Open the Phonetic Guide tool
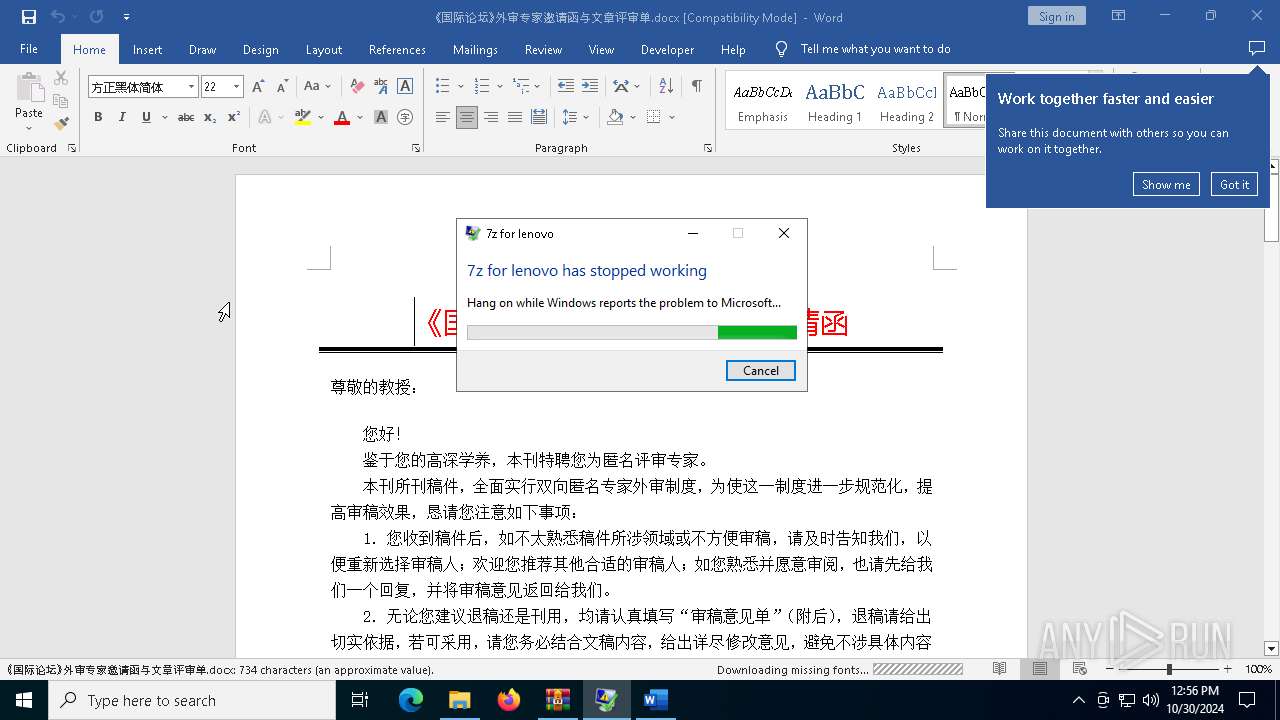The image size is (1280, 720). pos(381,87)
